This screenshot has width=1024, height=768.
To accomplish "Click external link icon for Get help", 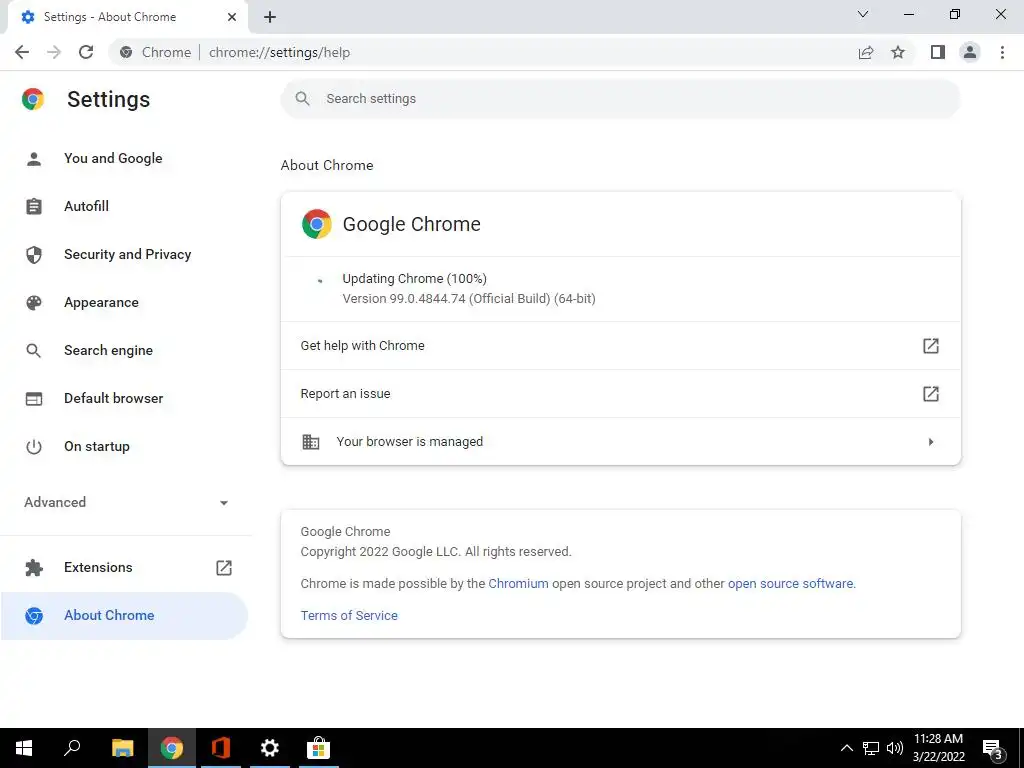I will pyautogui.click(x=930, y=346).
